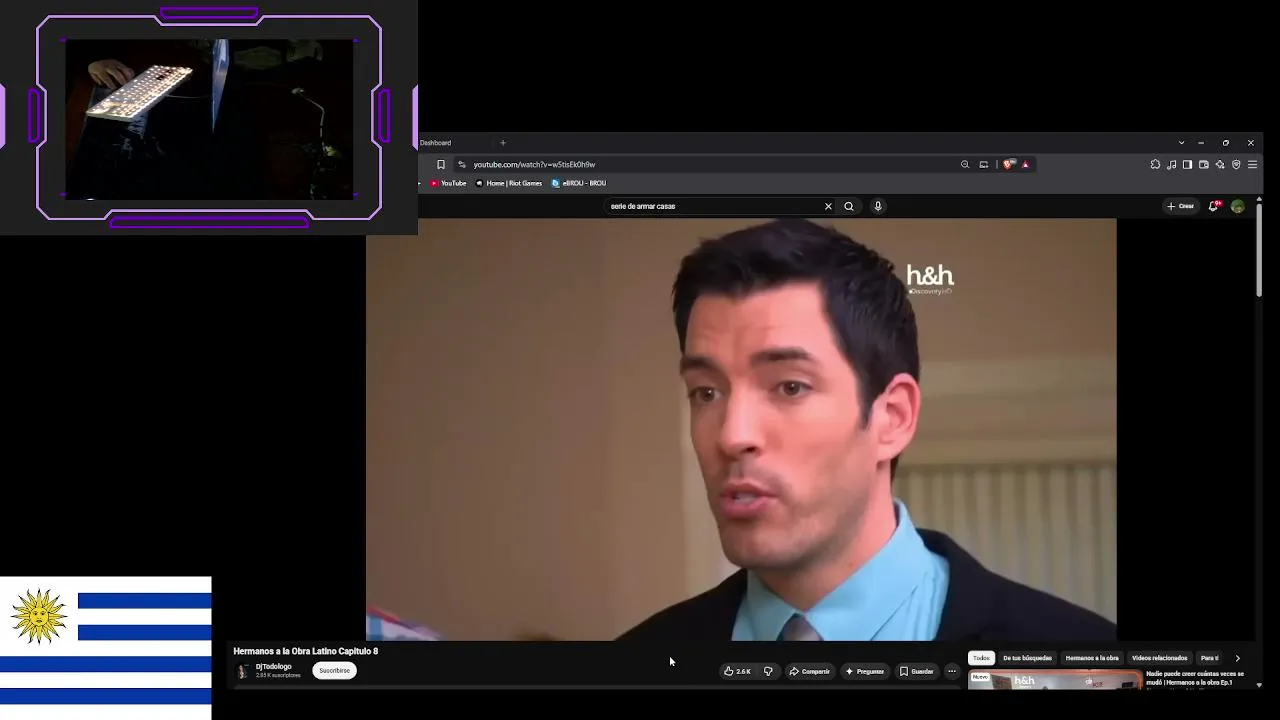The width and height of the screenshot is (1280, 720).
Task: Open the YouTube bookmark in bookmarks bar
Action: point(448,183)
